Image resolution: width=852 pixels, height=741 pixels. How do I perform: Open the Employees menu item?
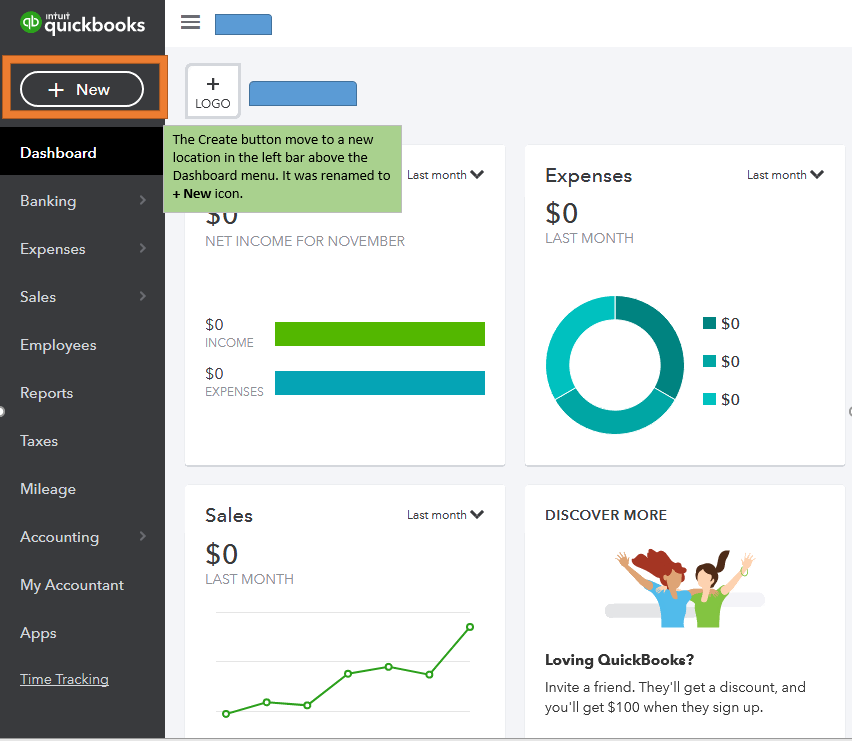pyautogui.click(x=58, y=345)
